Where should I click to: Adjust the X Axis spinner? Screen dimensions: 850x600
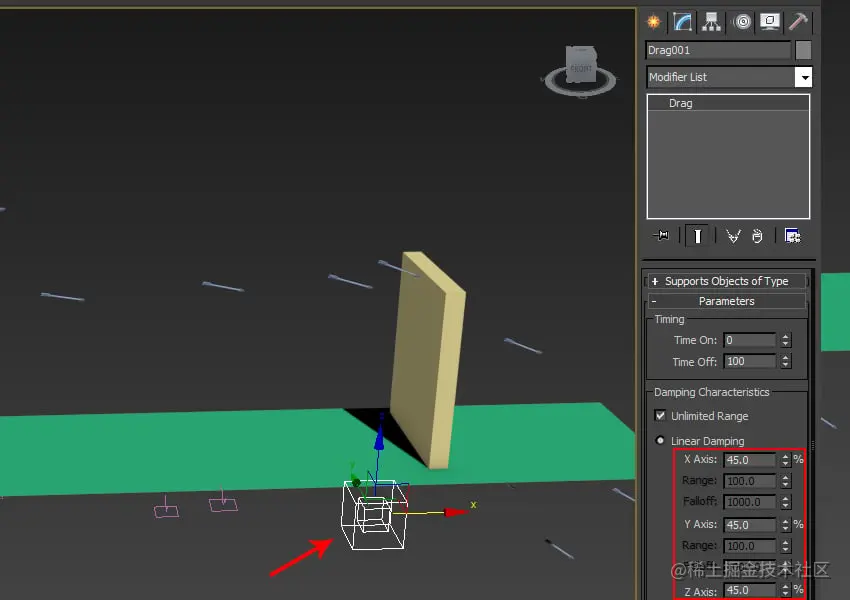coord(785,460)
